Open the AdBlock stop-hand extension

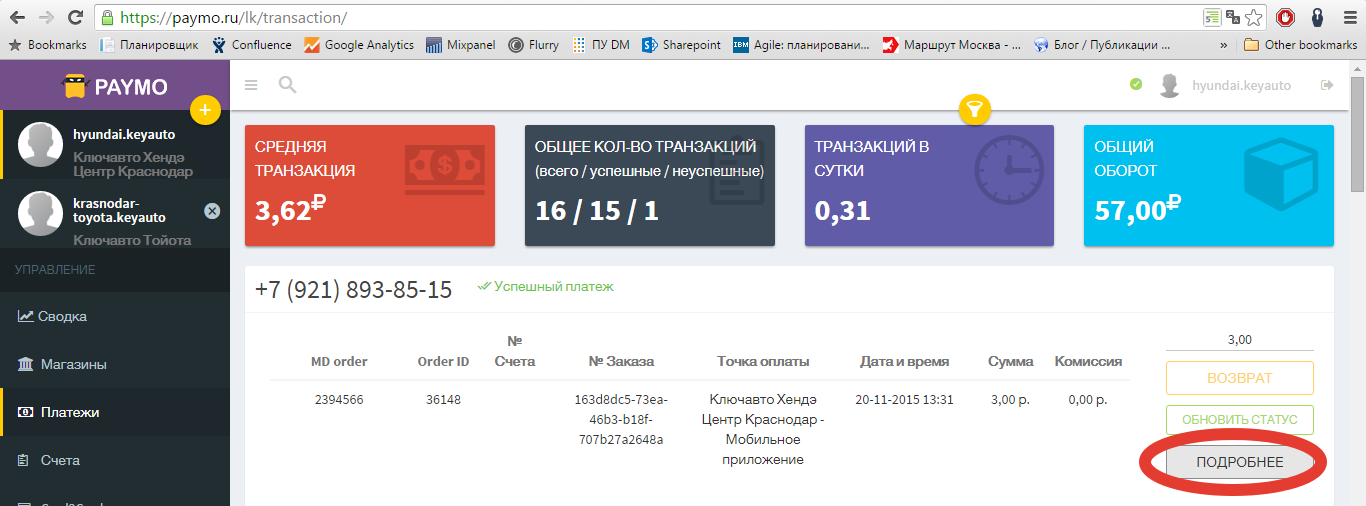coord(1286,17)
